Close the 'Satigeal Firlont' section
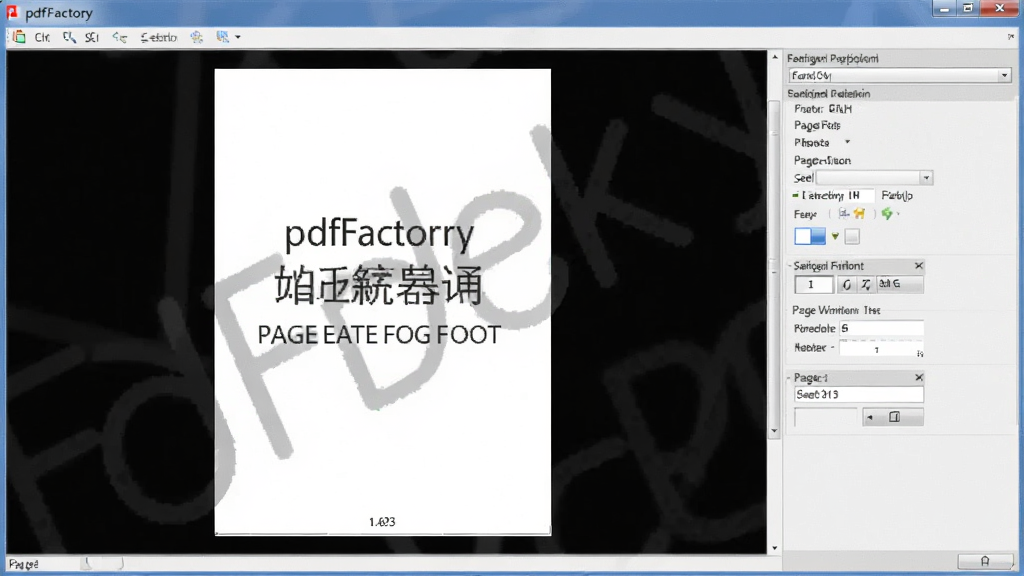Screen dimensions: 1024x576 (919, 266)
